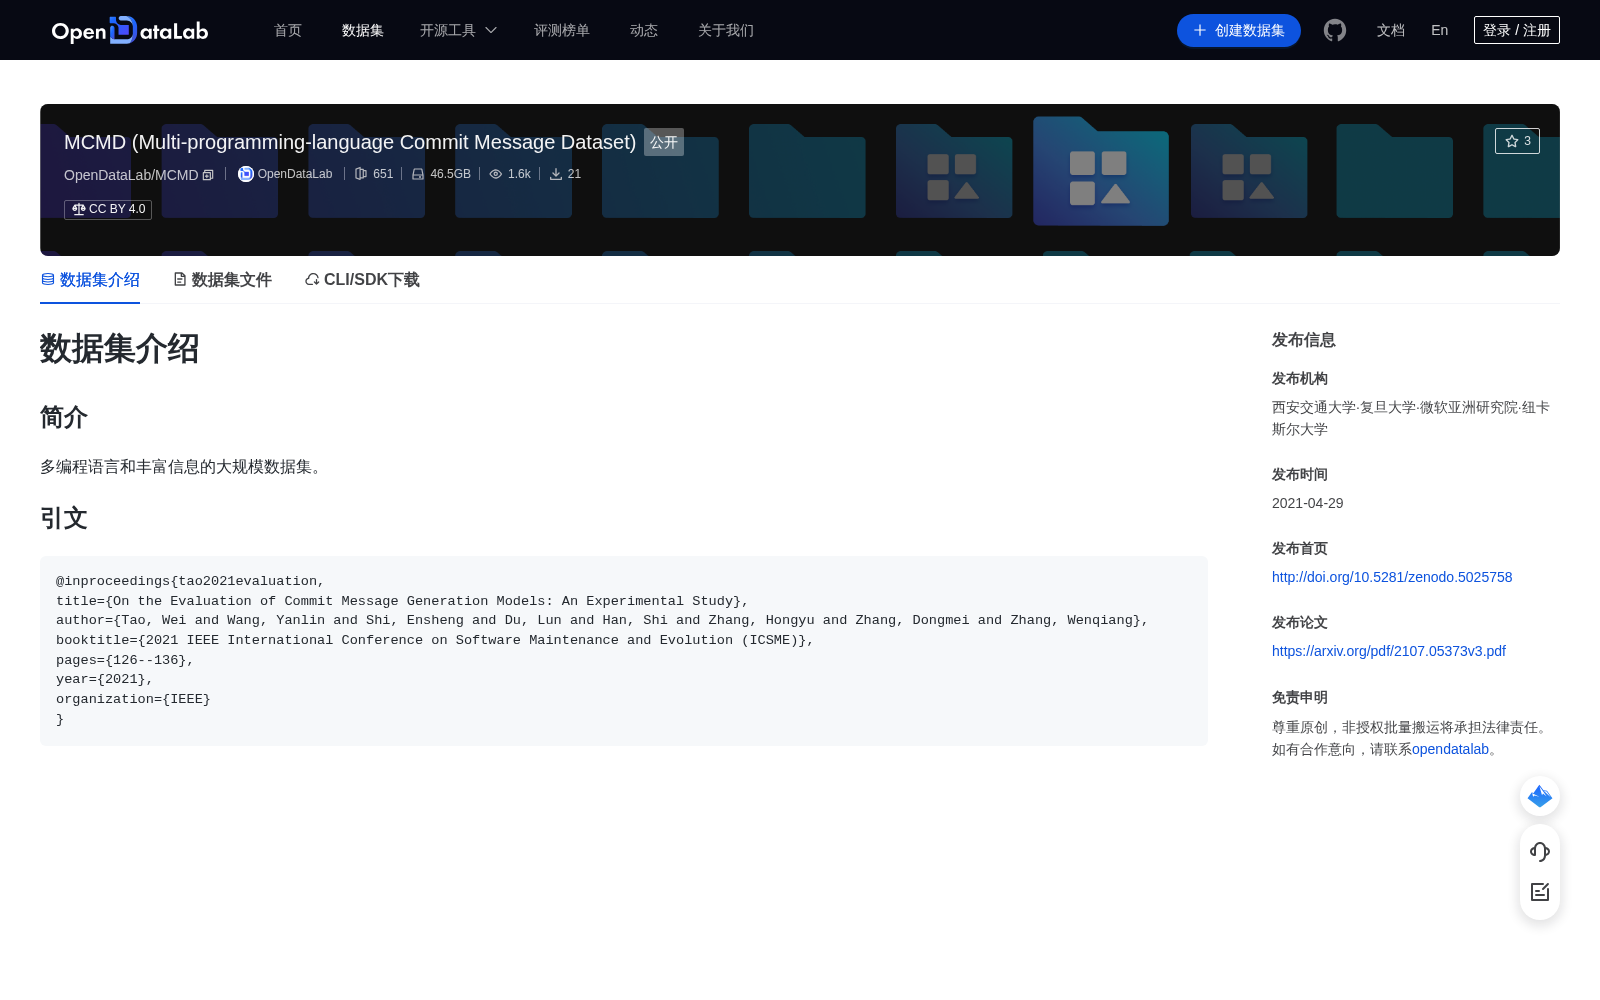Click the release date 2021-04-29
The image size is (1600, 1000).
[x=1308, y=503]
